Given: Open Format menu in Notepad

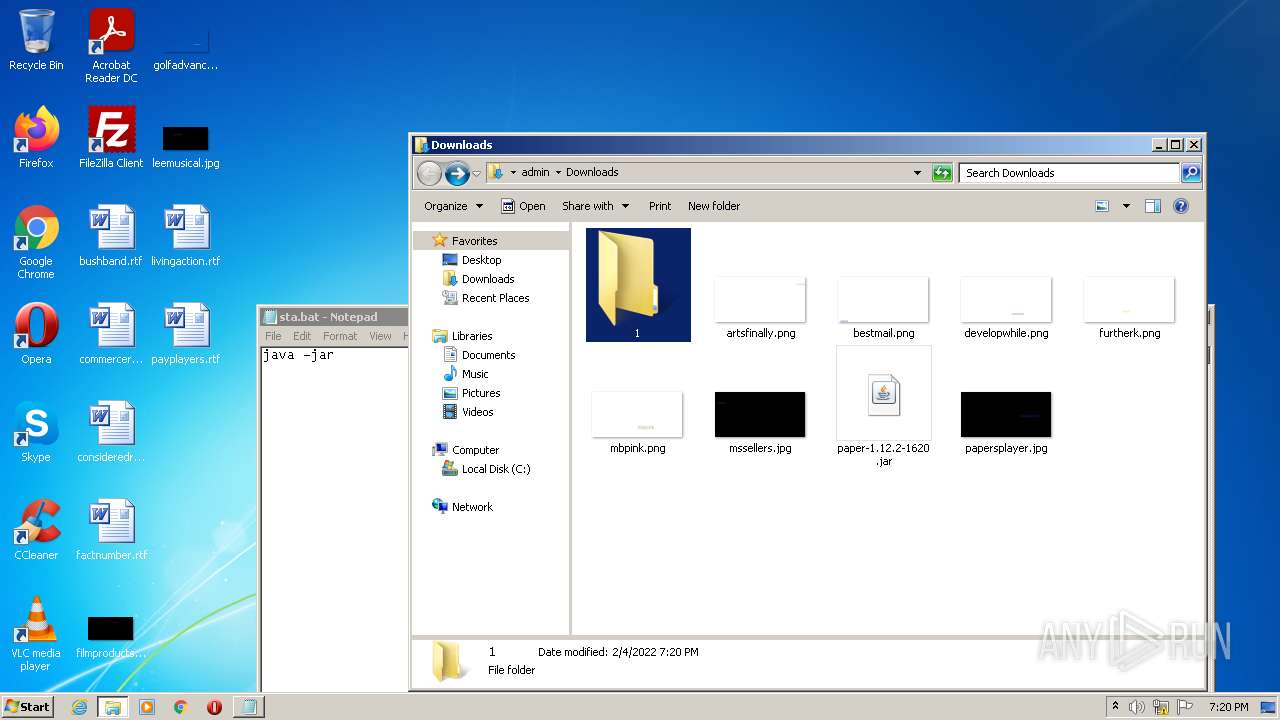Looking at the screenshot, I should point(340,336).
